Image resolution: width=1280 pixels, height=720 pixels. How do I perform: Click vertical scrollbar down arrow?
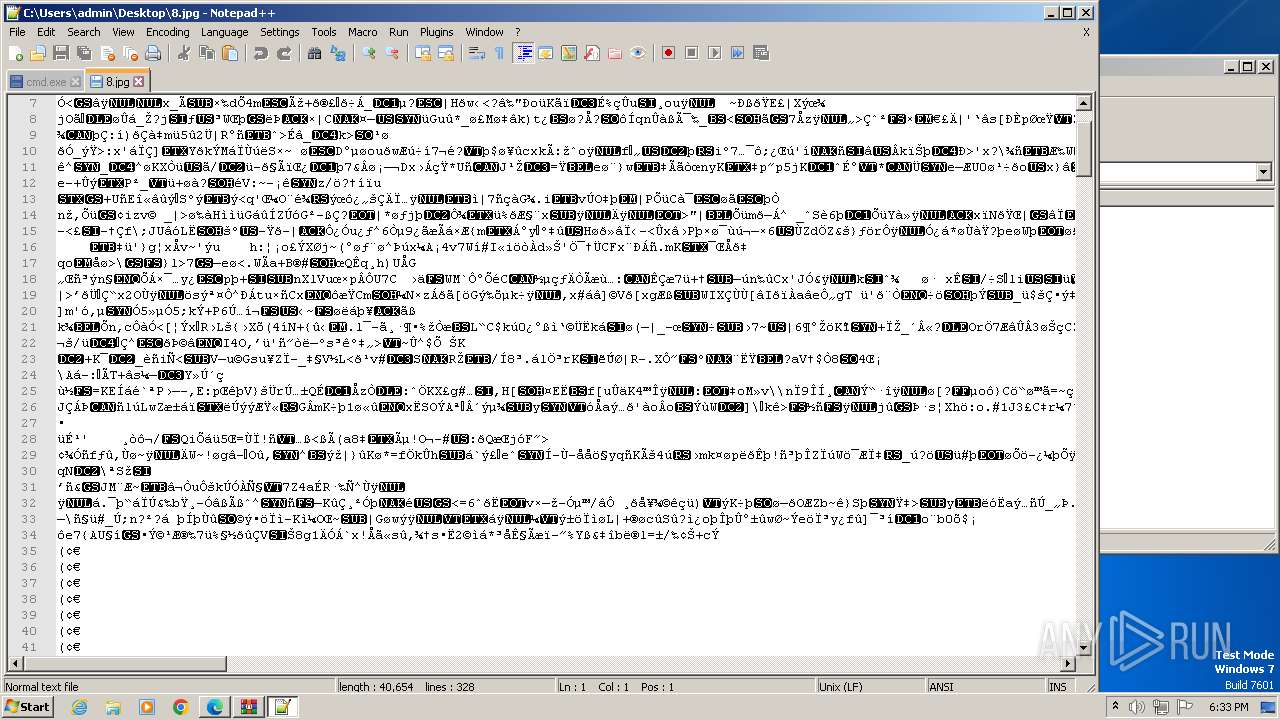pyautogui.click(x=1084, y=648)
